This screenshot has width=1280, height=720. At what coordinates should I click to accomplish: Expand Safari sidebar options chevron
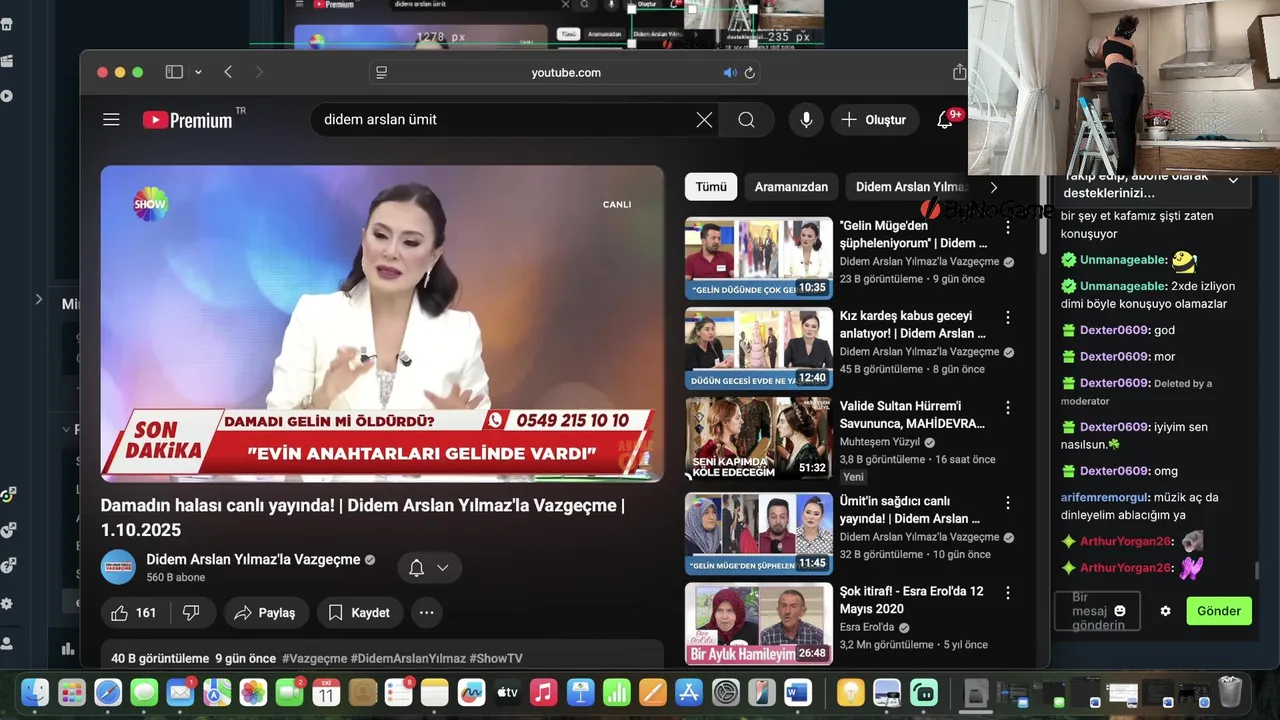click(x=198, y=72)
